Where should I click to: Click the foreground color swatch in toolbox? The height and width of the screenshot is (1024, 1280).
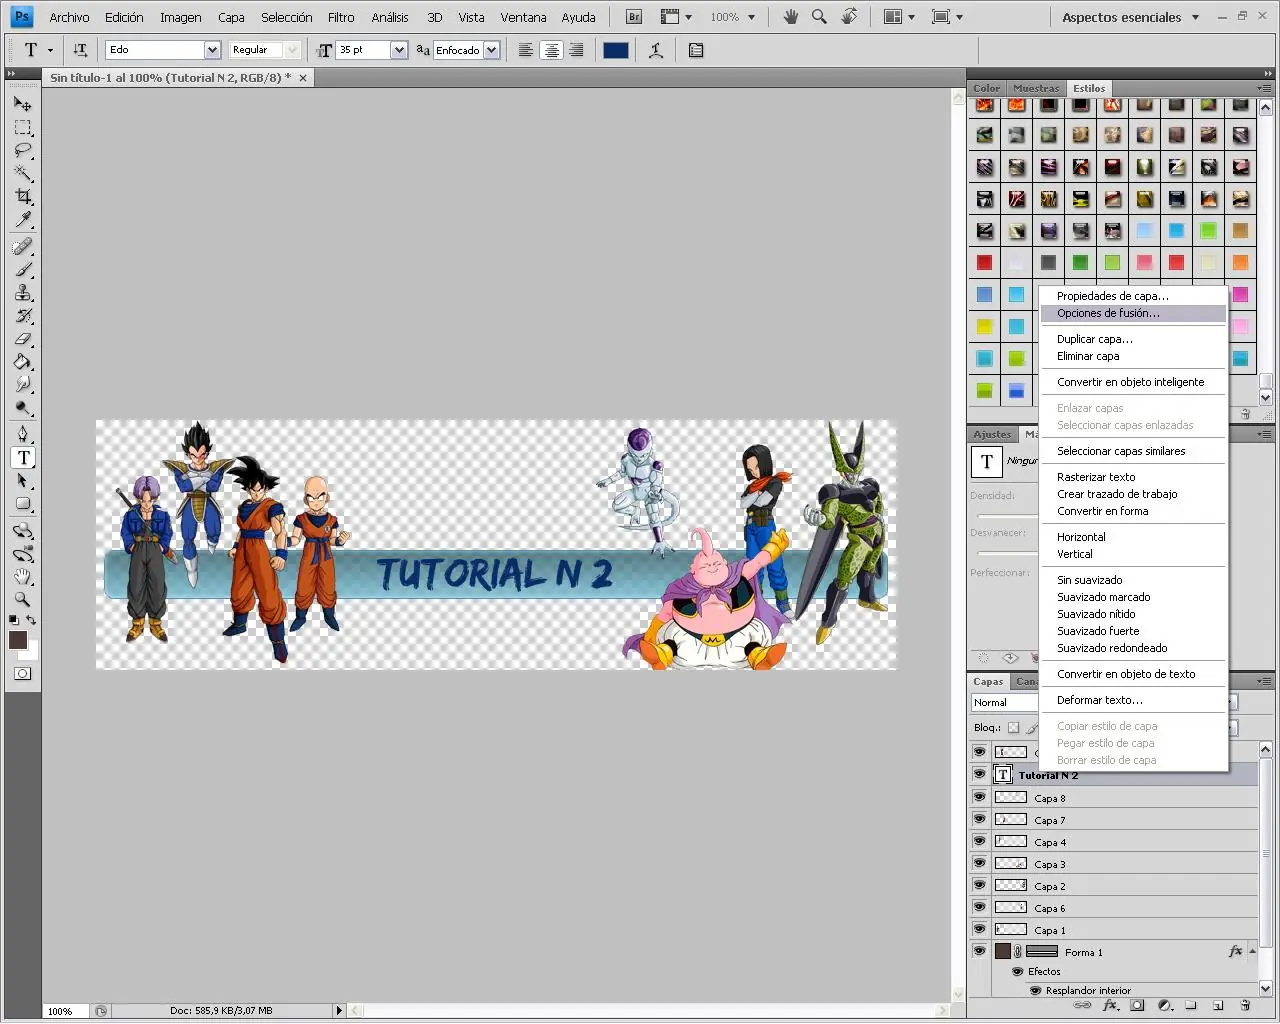click(18, 640)
